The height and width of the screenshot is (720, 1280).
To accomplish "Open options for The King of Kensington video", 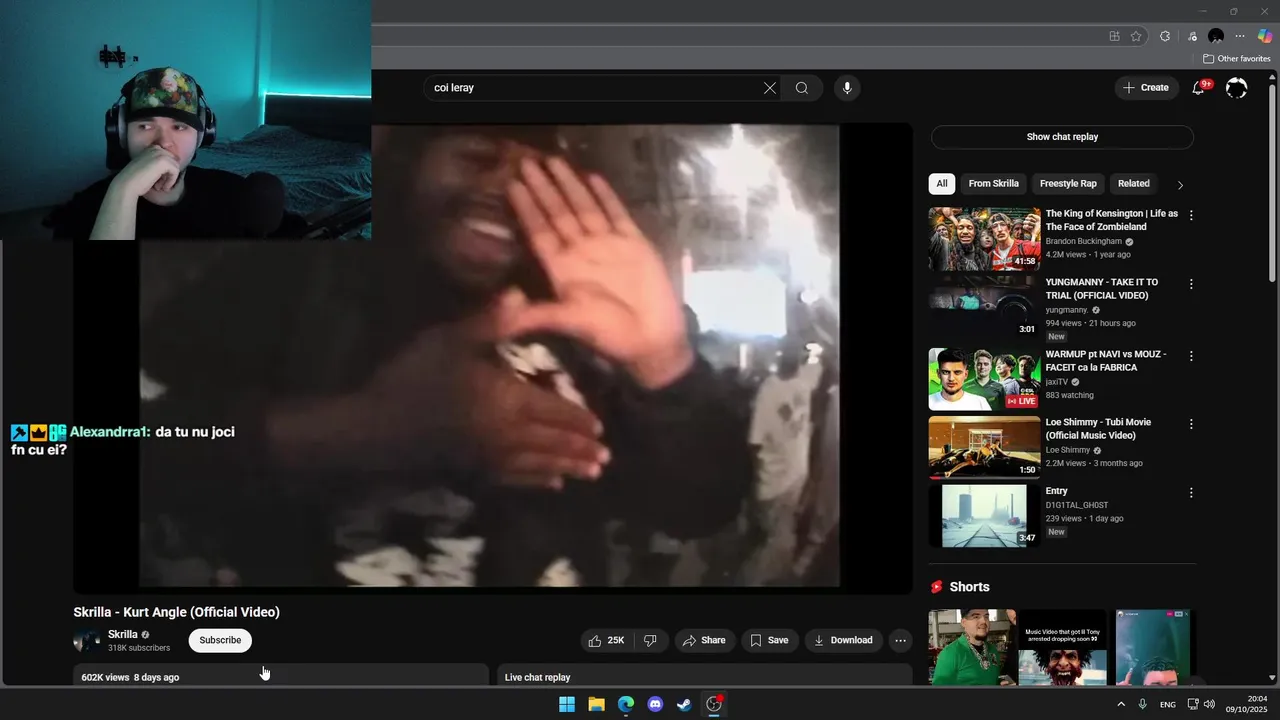I will (x=1191, y=215).
